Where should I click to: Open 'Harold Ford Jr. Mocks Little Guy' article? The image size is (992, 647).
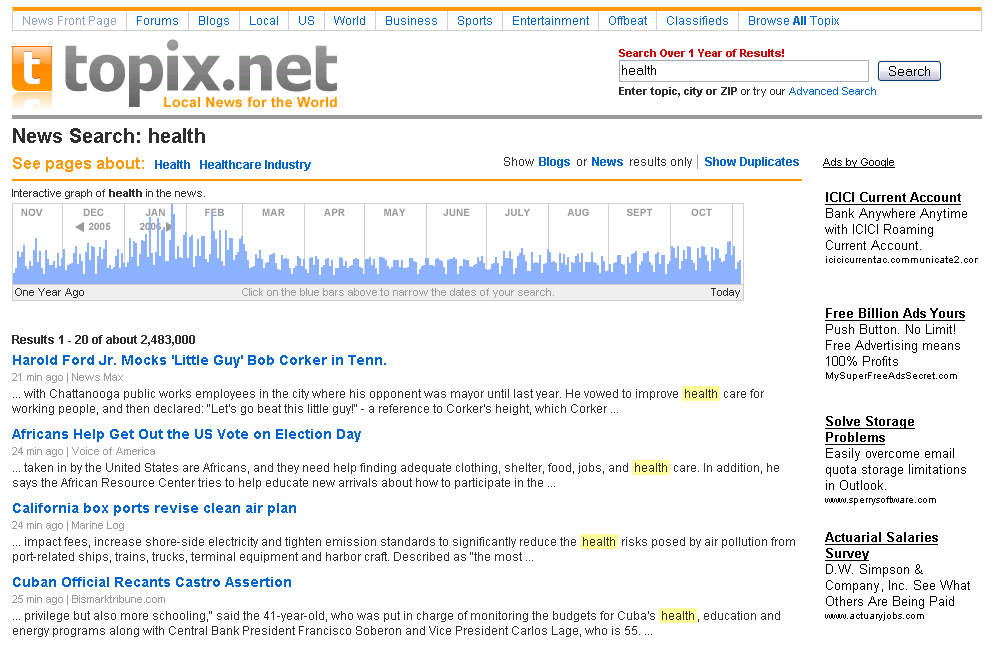[x=199, y=360]
